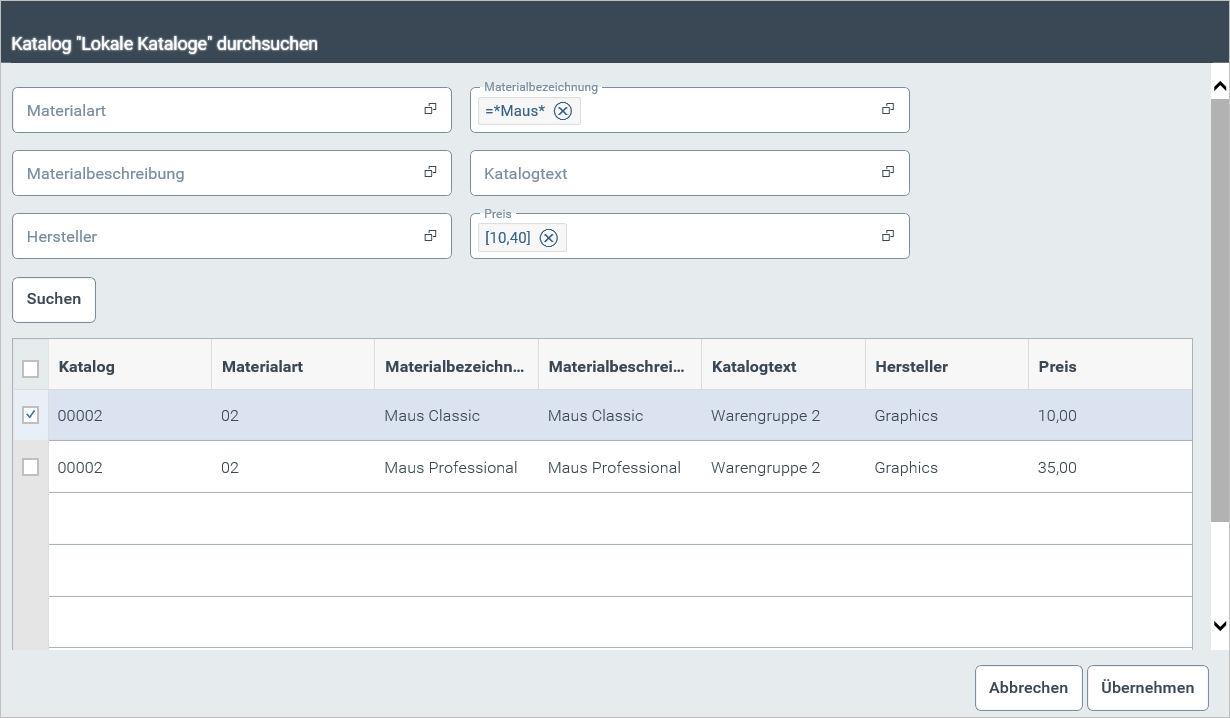Open value help icon for Hersteller field
1230x718 pixels.
coord(430,235)
